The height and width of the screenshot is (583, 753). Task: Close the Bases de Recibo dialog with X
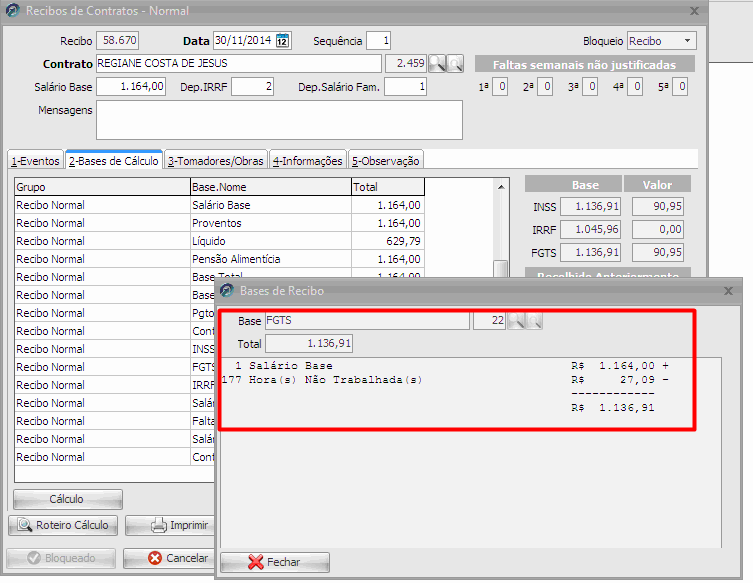click(728, 291)
